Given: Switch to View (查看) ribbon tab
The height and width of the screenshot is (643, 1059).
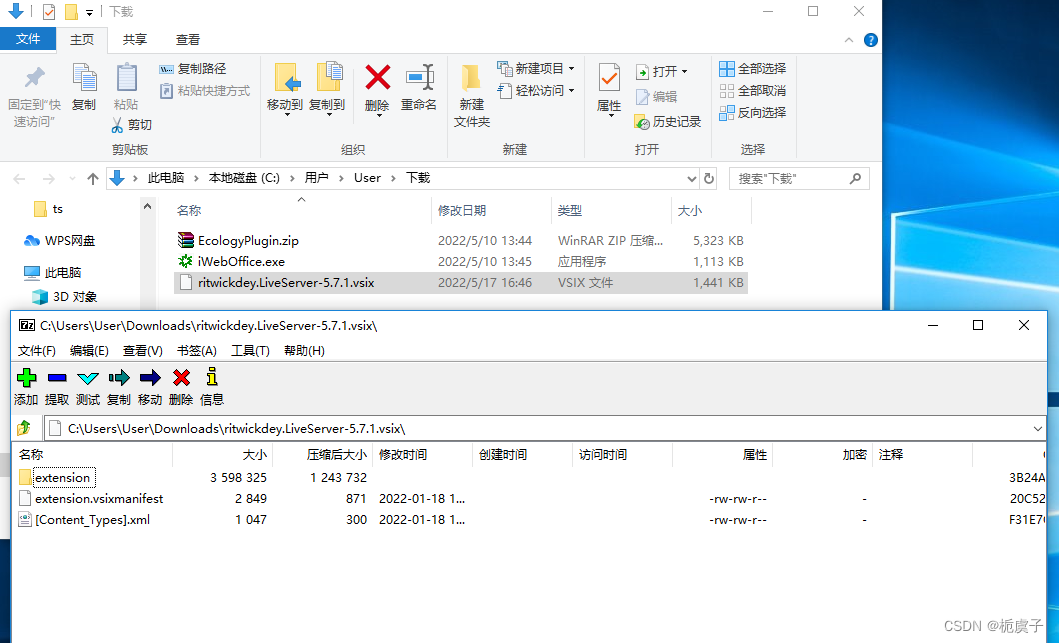Looking at the screenshot, I should tap(187, 39).
